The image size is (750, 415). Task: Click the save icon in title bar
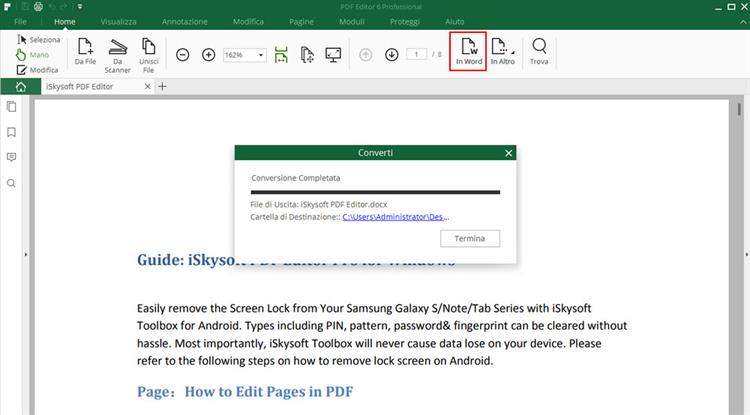click(23, 7)
